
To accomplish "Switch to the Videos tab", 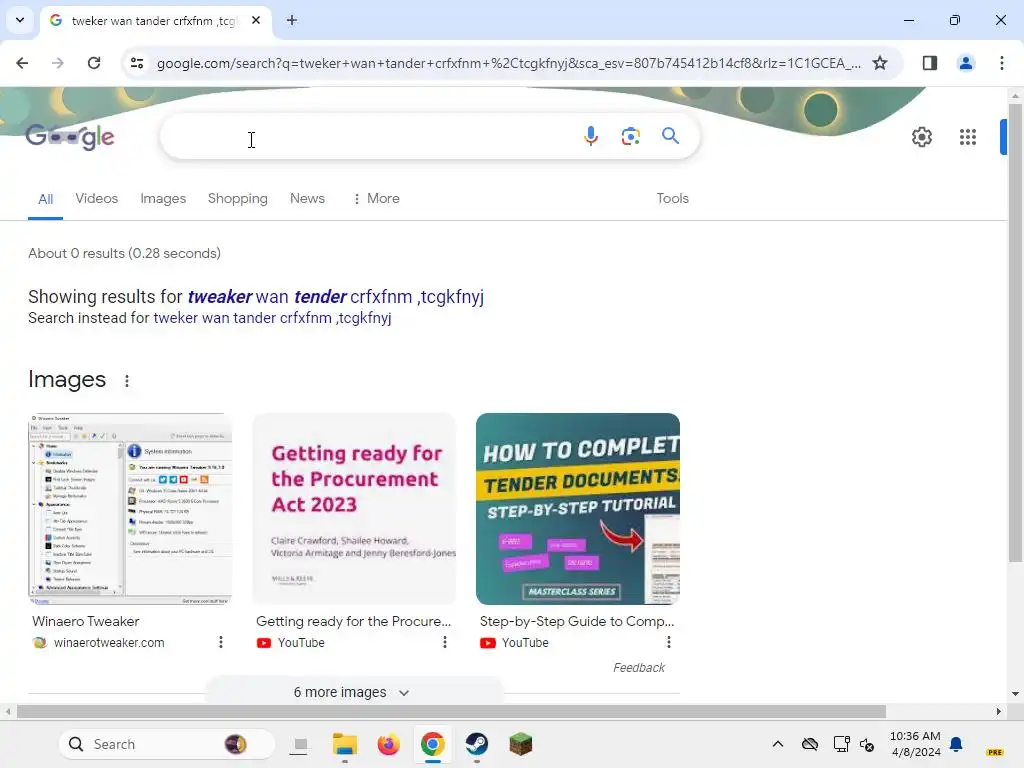I will point(97,199).
